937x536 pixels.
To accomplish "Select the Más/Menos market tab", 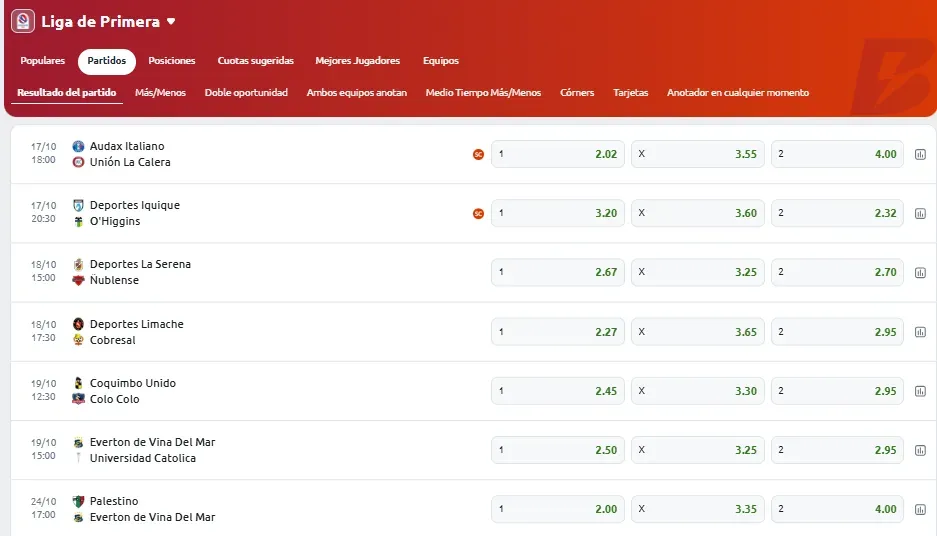I will (160, 93).
